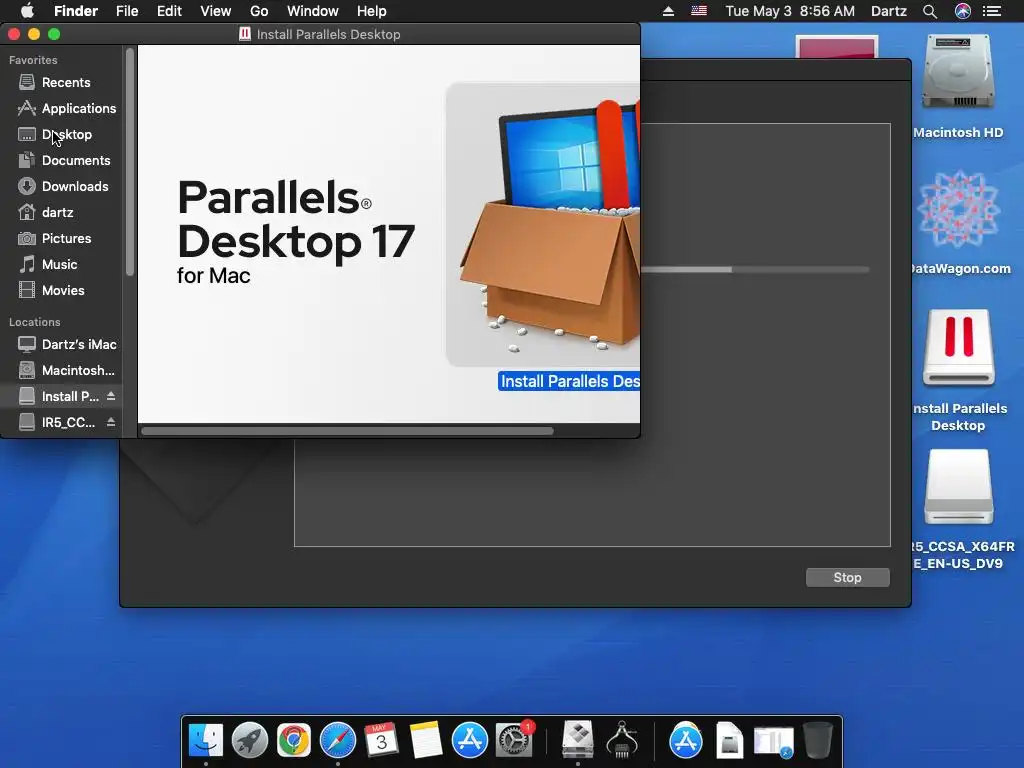Open System Information from the Dock
Screen dimensions: 1024x768
pyautogui.click(x=622, y=740)
